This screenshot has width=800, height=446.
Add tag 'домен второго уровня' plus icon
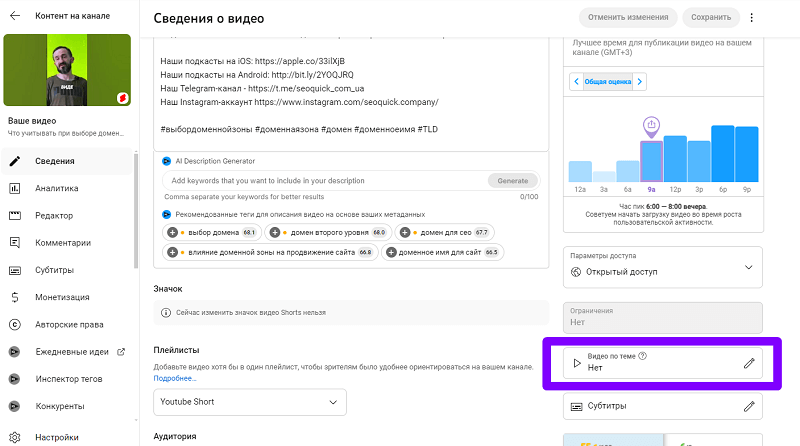pyautogui.click(x=274, y=232)
